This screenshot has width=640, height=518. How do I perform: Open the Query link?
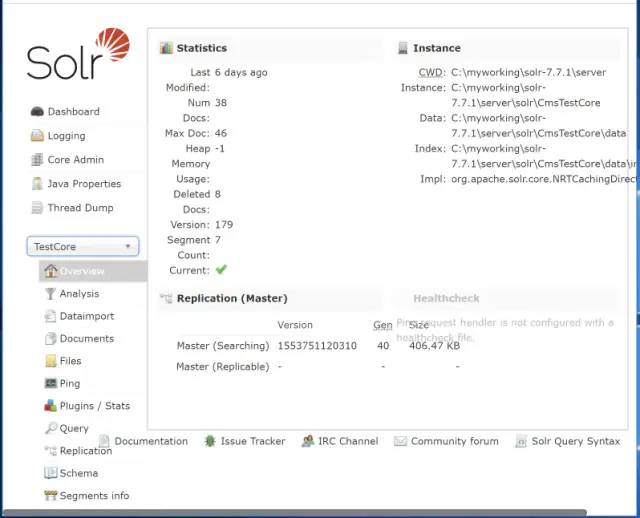74,429
